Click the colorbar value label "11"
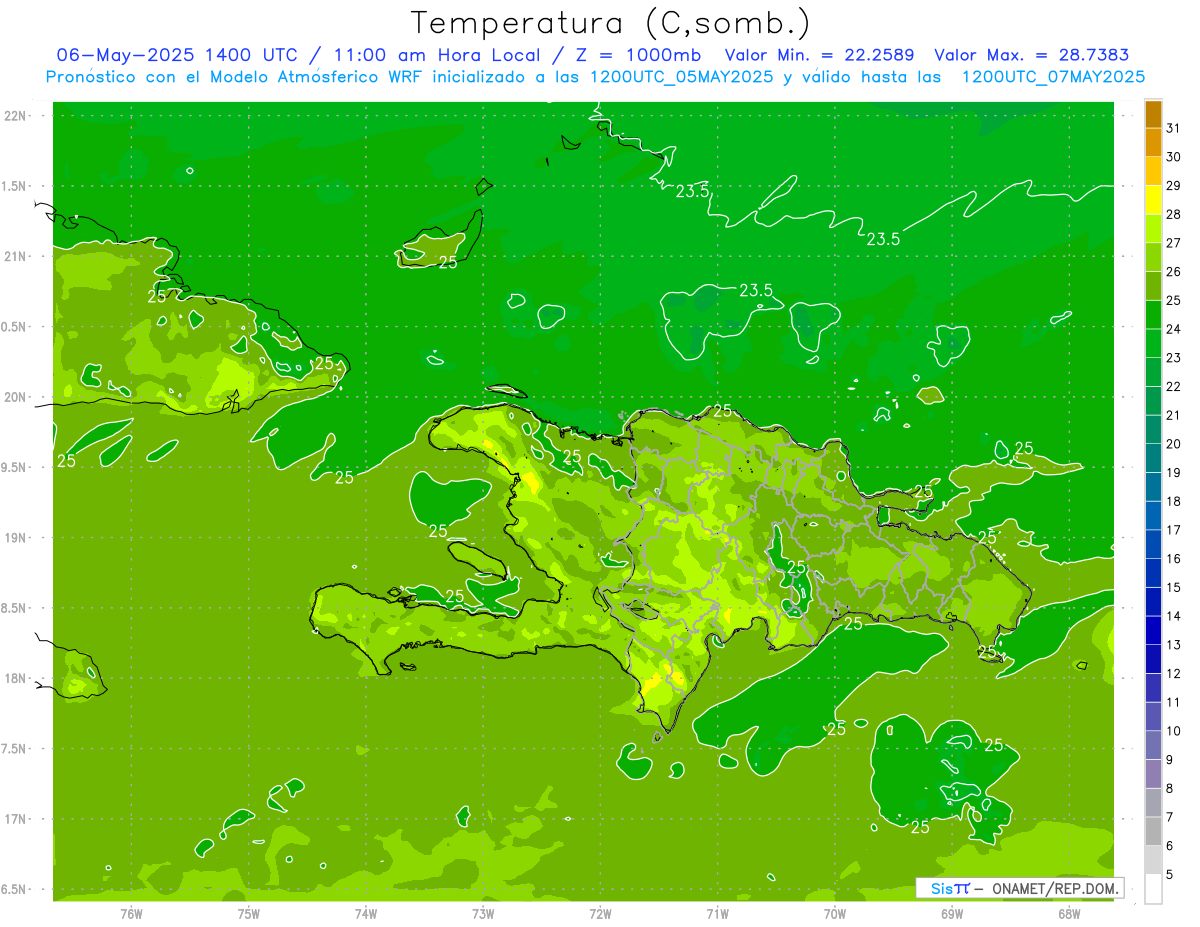Screen dimensions: 1200x927 [1173, 702]
